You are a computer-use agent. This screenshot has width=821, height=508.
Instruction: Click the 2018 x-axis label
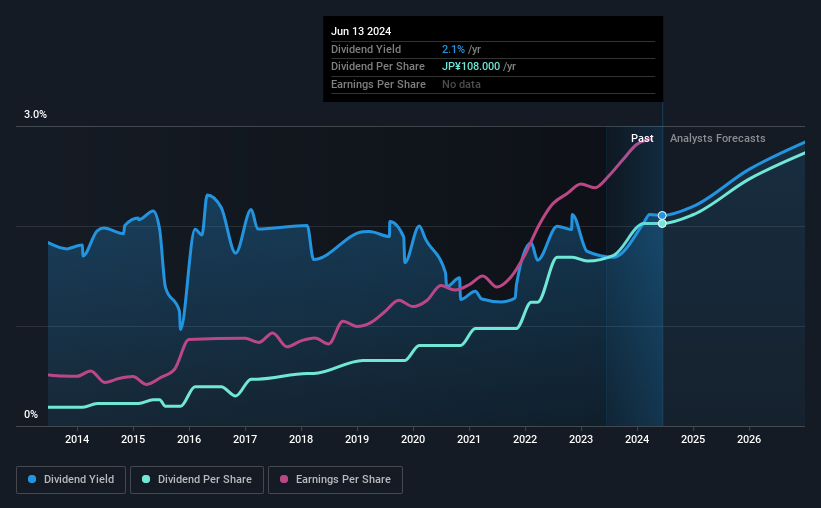(x=301, y=439)
